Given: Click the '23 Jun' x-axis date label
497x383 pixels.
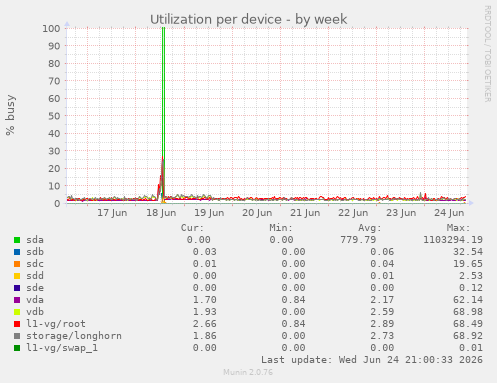Looking at the screenshot, I should point(401,213).
